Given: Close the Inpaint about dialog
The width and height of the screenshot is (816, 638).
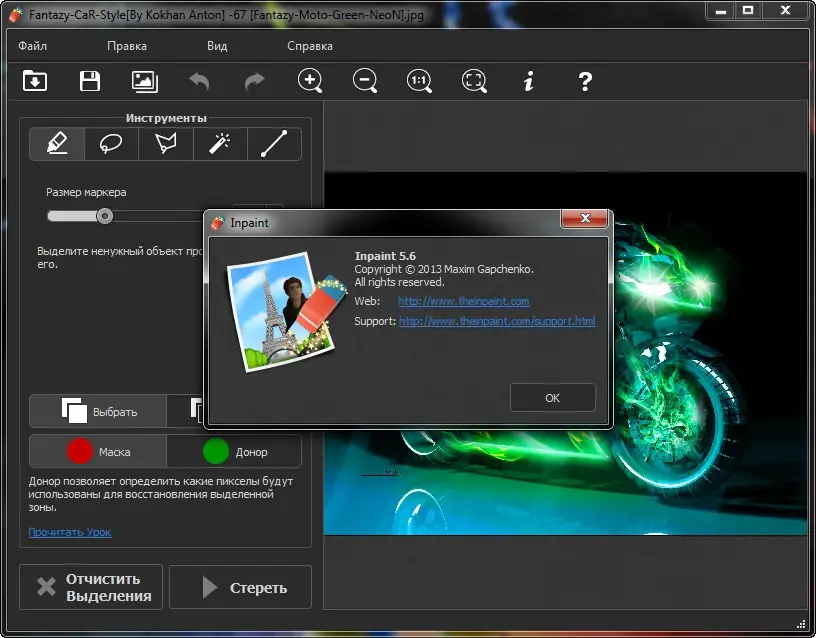Looking at the screenshot, I should (x=584, y=218).
